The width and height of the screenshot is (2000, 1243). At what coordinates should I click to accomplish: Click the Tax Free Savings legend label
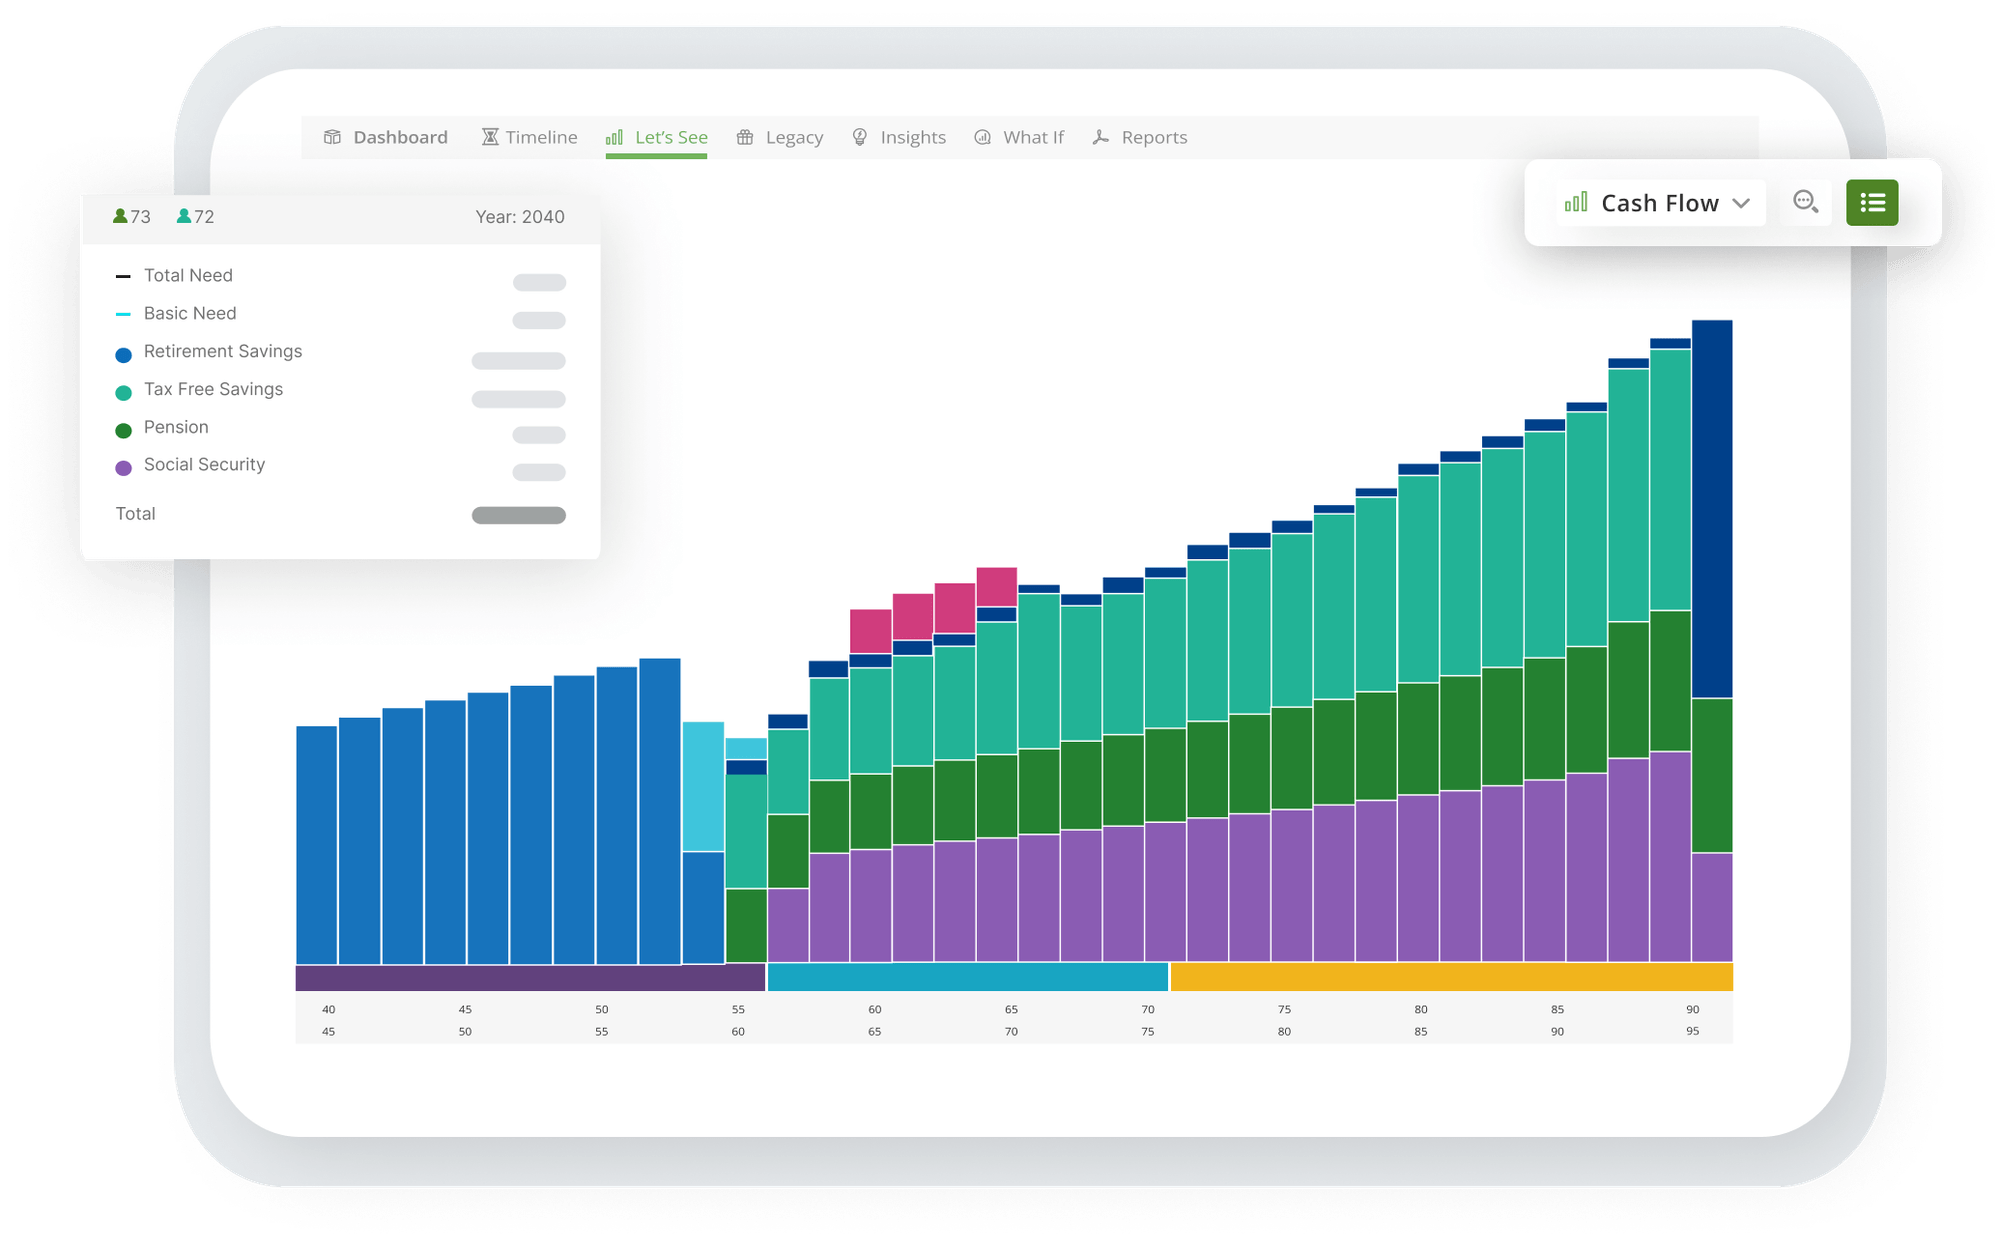(x=213, y=389)
